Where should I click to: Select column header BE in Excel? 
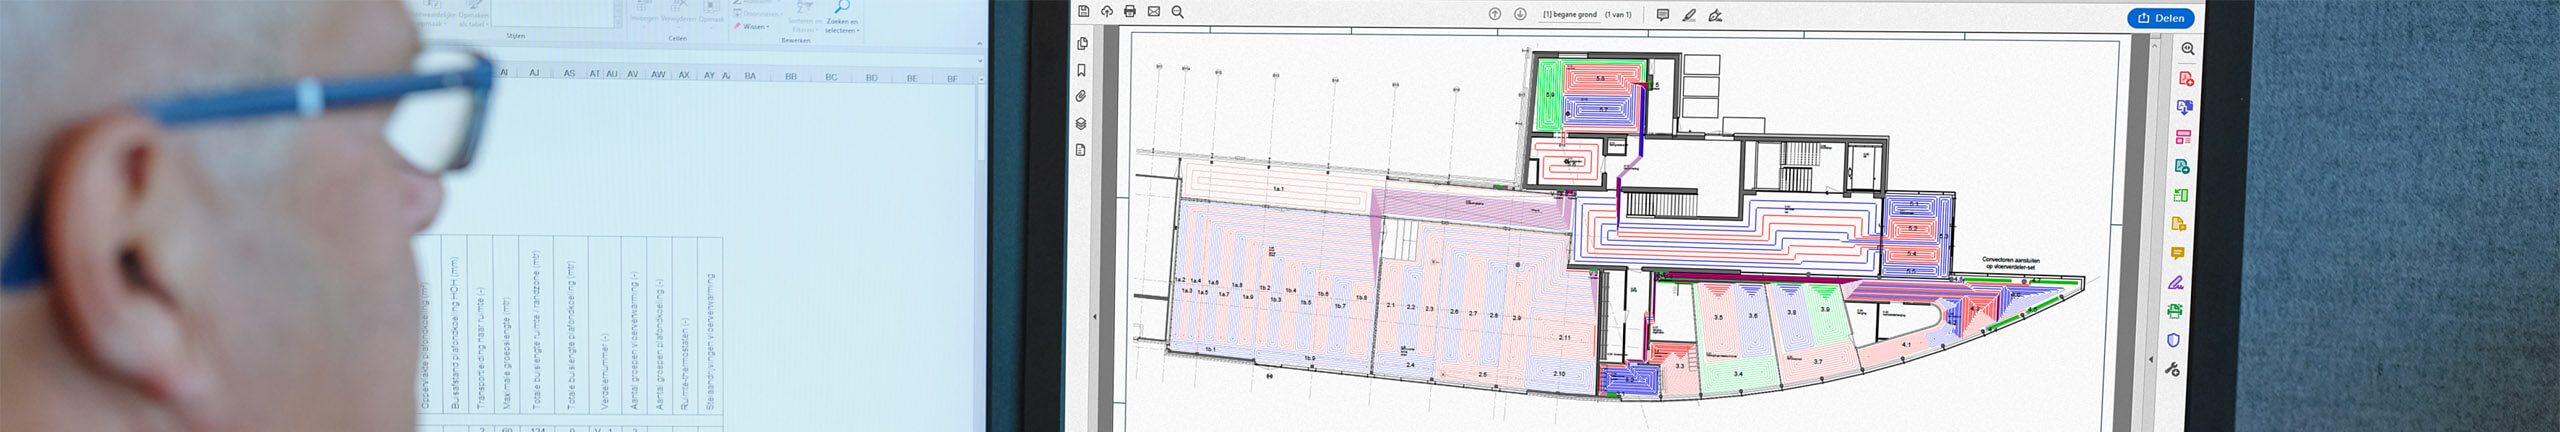point(912,78)
